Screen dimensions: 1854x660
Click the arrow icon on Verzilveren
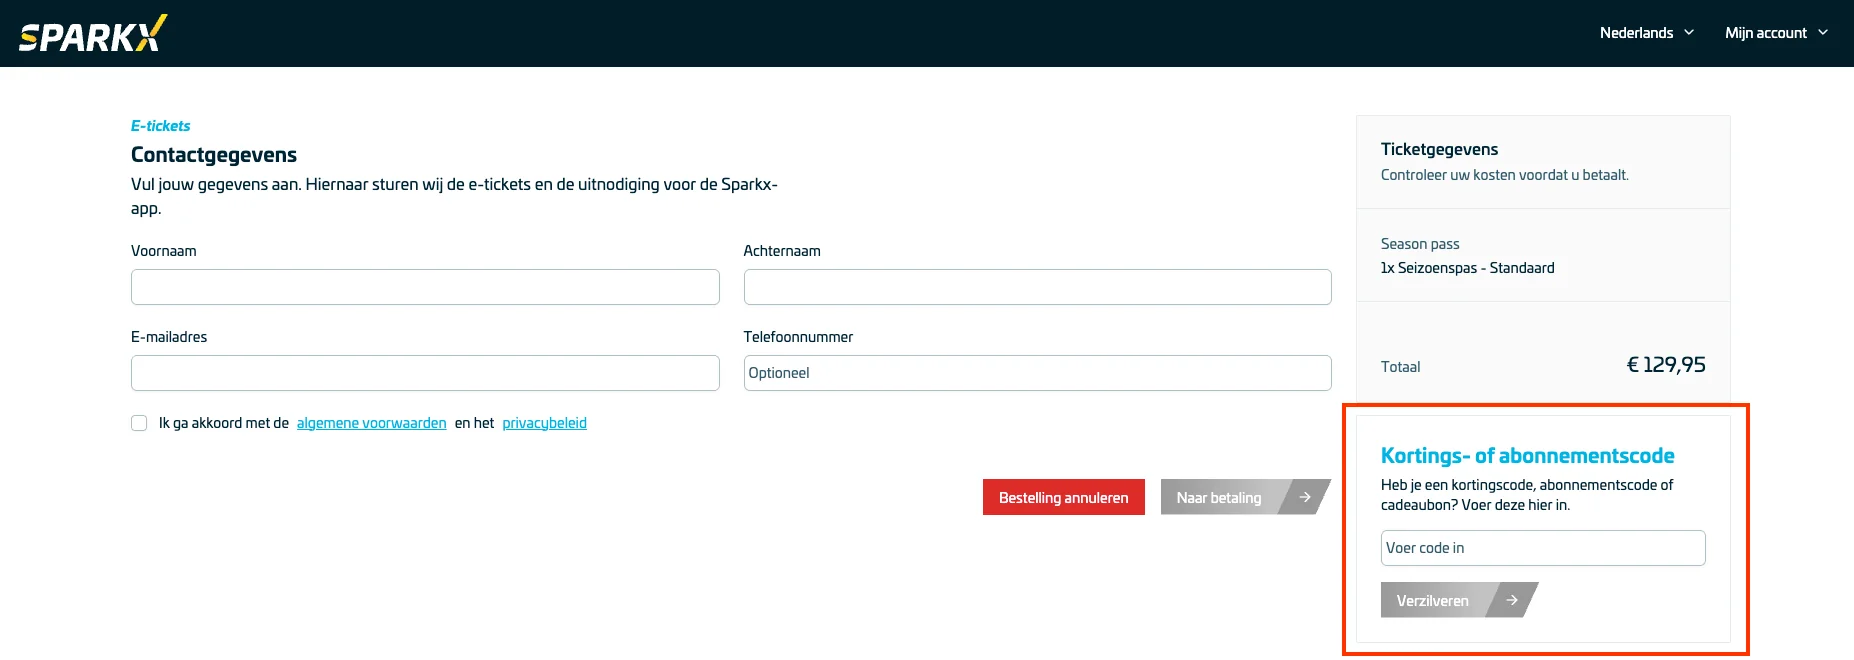(x=1512, y=600)
